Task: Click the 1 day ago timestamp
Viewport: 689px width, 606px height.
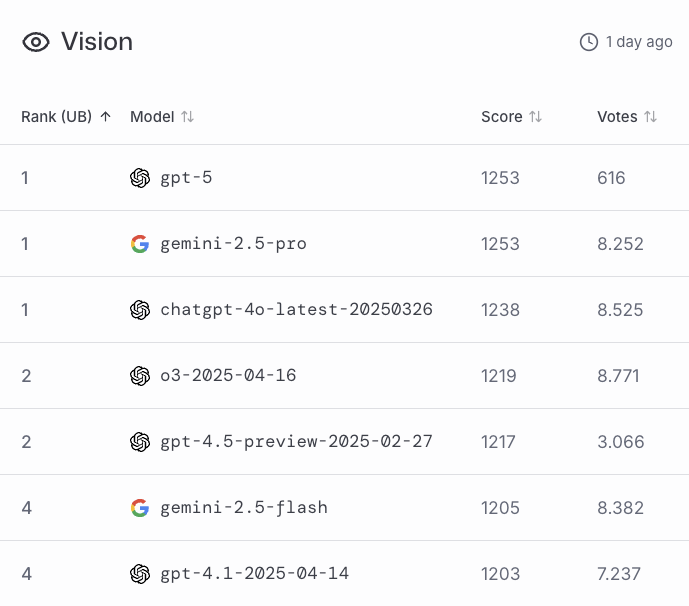Action: 639,42
